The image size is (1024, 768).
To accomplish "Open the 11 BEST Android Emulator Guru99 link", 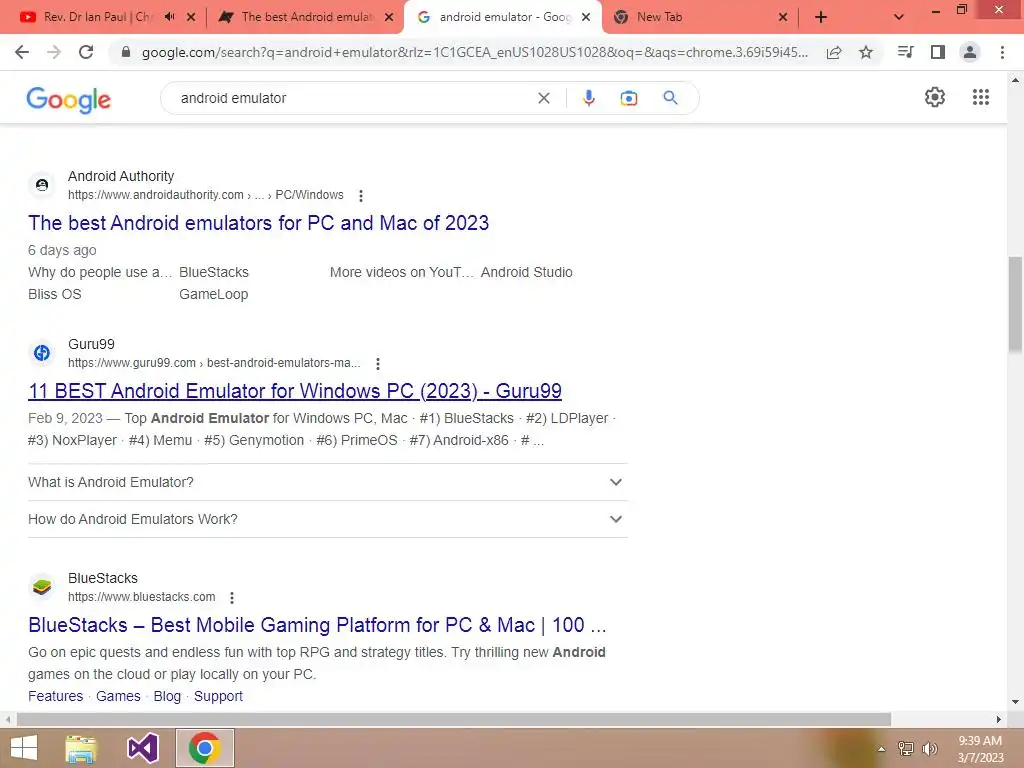I will coord(295,391).
